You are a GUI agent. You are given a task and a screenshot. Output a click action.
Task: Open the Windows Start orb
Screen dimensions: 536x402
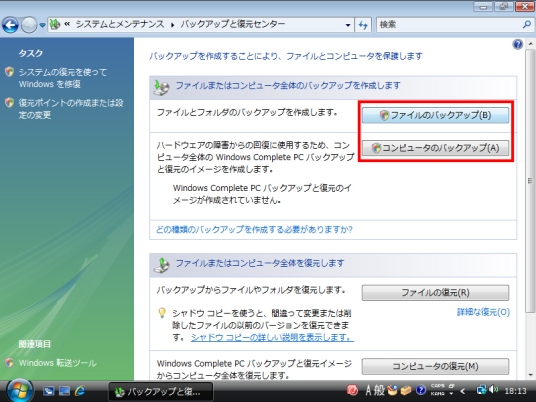point(19,390)
